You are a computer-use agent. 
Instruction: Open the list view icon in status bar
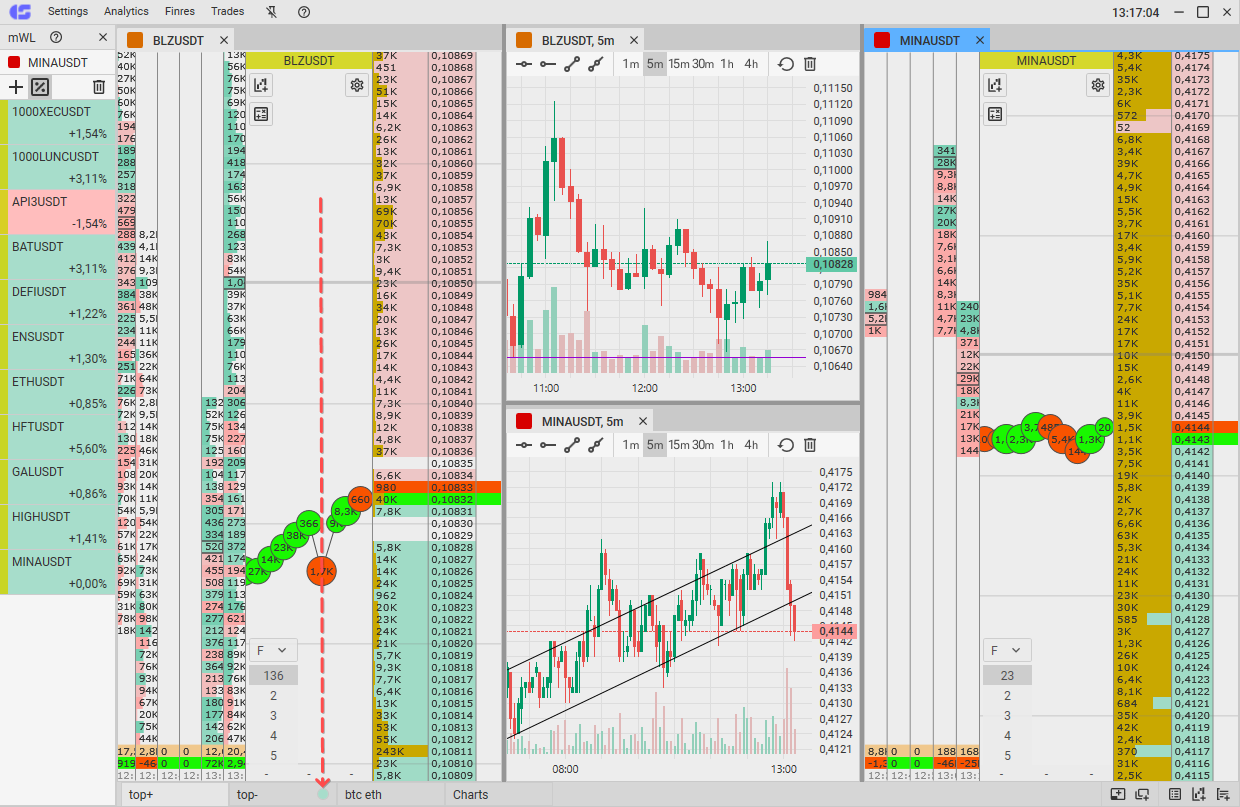pos(1175,795)
